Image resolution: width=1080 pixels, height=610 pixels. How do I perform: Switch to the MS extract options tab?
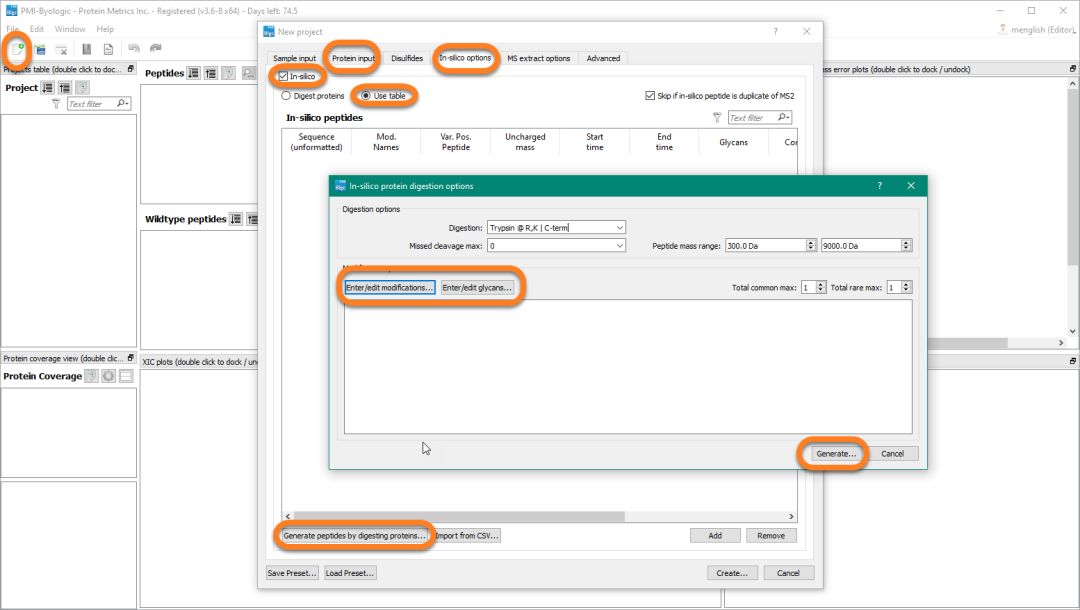pos(538,58)
